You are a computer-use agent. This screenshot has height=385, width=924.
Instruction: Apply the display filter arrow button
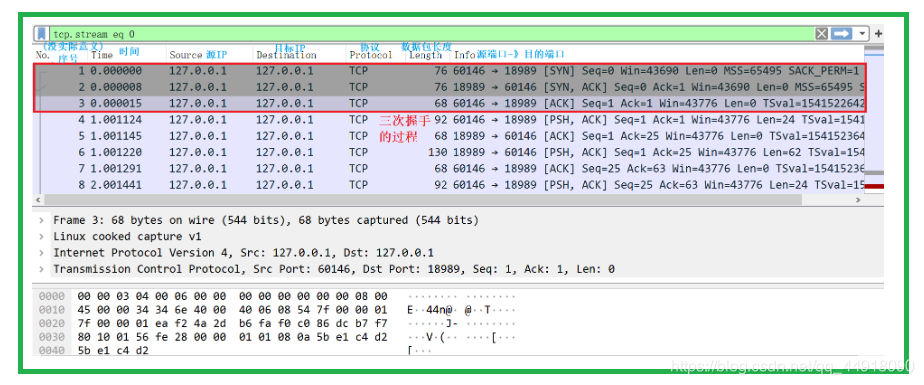pos(842,34)
